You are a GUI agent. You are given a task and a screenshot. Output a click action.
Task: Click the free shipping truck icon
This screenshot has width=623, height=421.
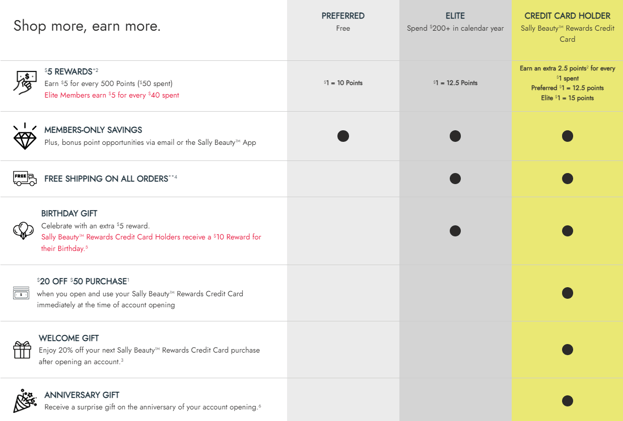25,178
